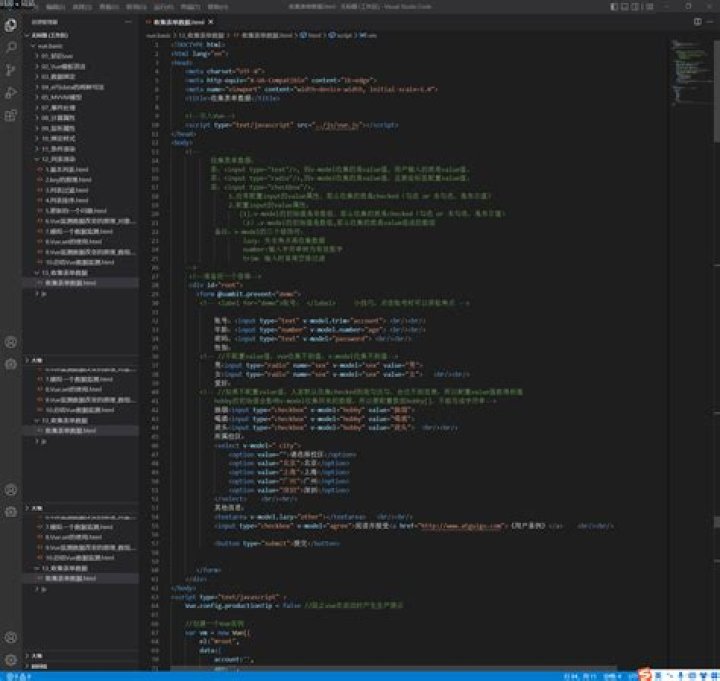This screenshot has width=720, height=681.
Task: Click the editor vertical scrollbar thumb
Action: tap(717, 90)
